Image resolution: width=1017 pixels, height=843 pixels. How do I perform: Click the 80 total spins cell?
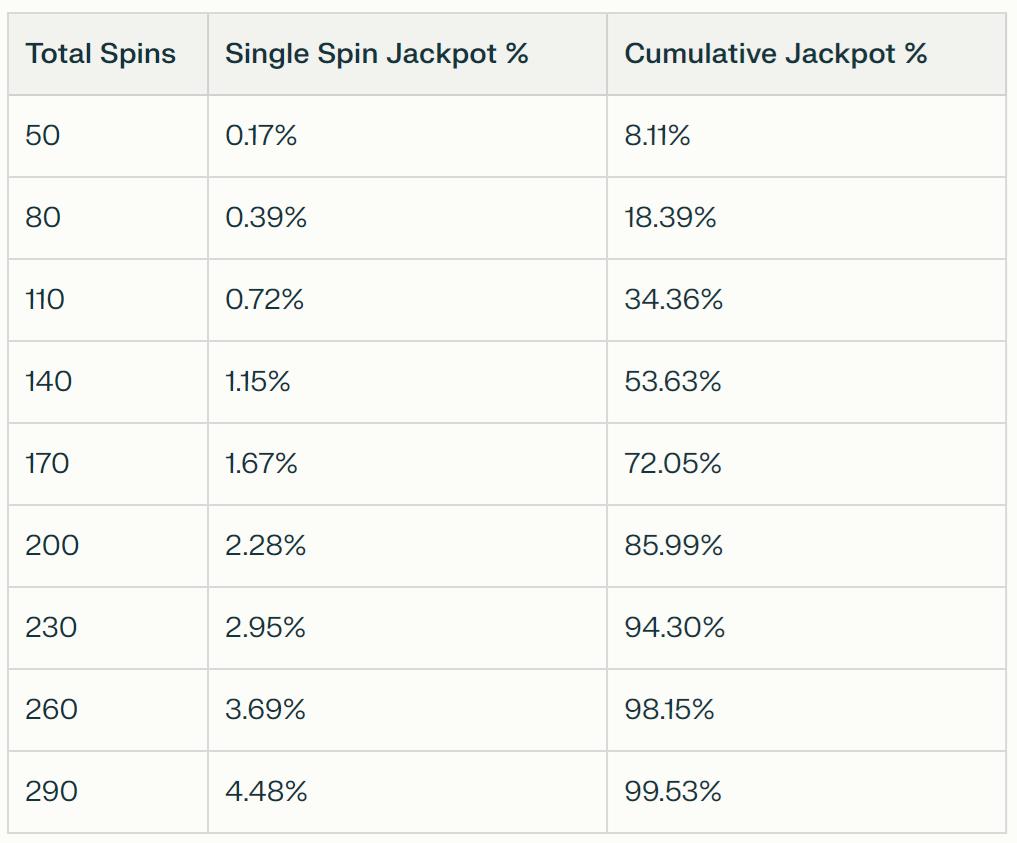point(43,218)
